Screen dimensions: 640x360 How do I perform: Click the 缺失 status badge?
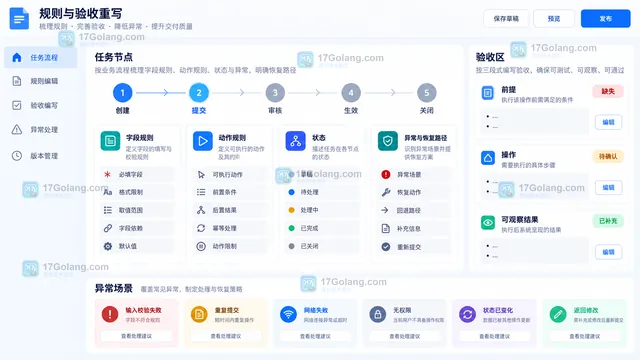tap(608, 91)
